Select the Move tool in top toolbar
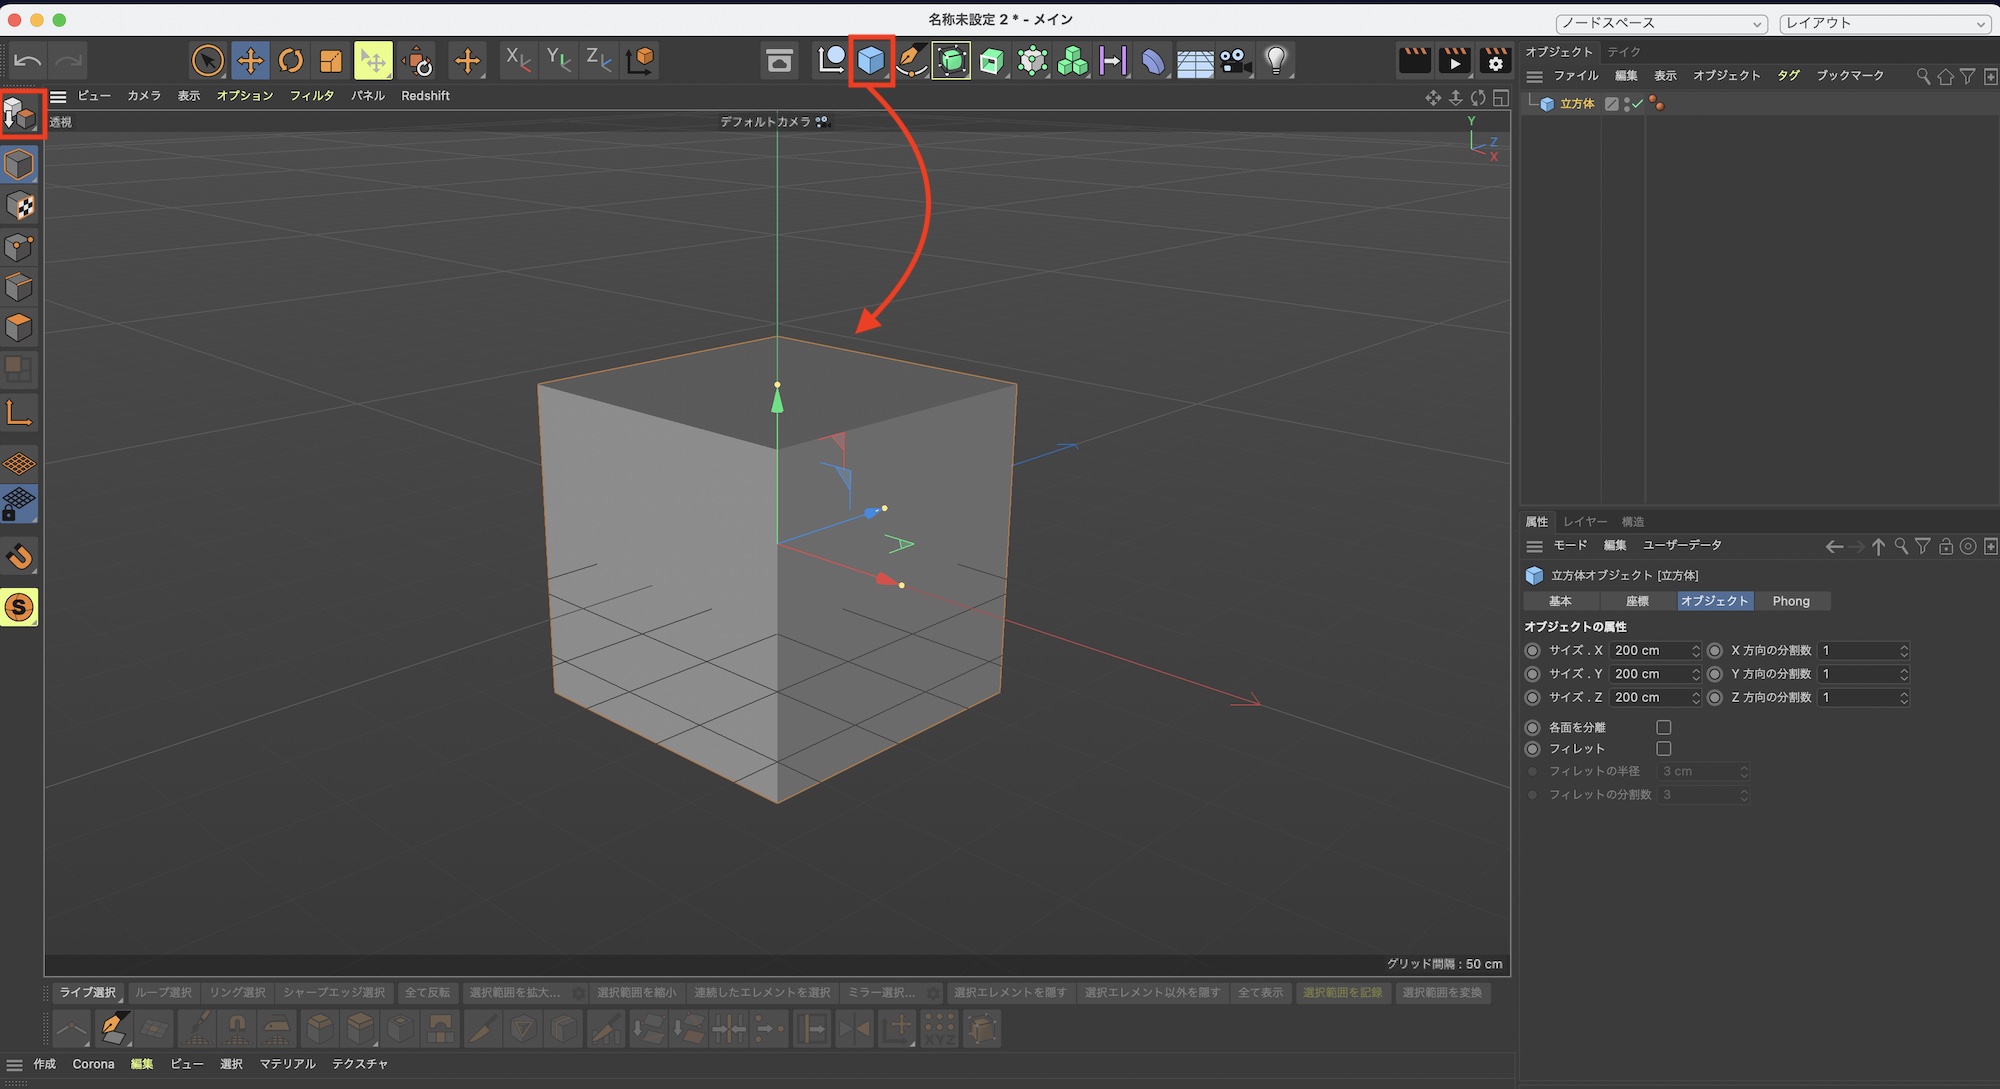2000x1089 pixels. coord(250,61)
